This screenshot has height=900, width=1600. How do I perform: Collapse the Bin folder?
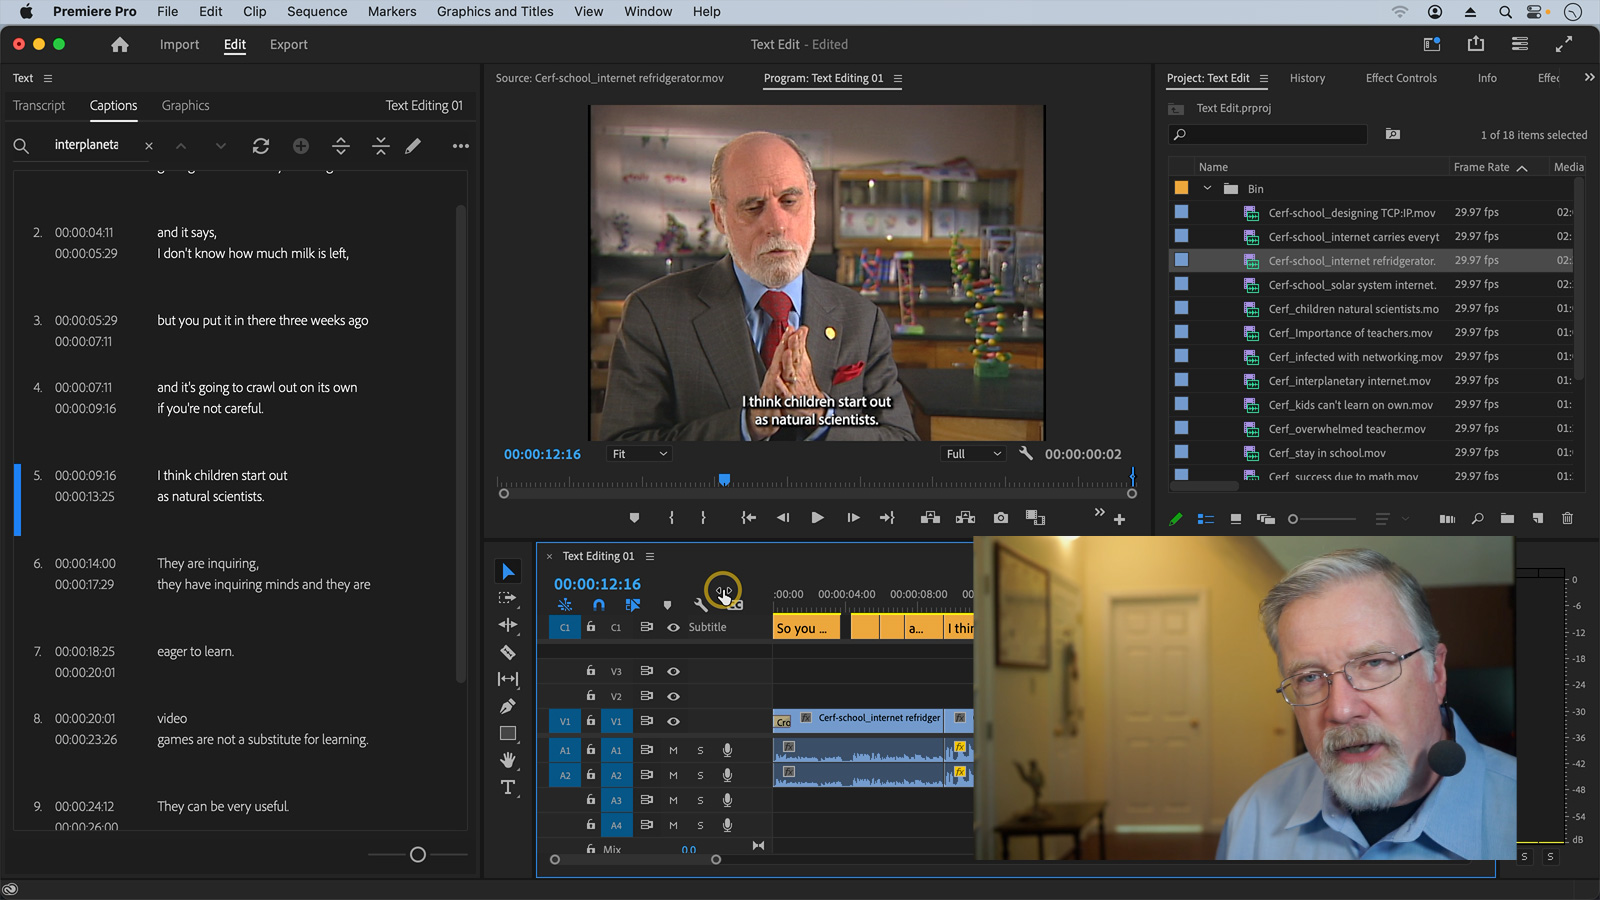(x=1207, y=188)
